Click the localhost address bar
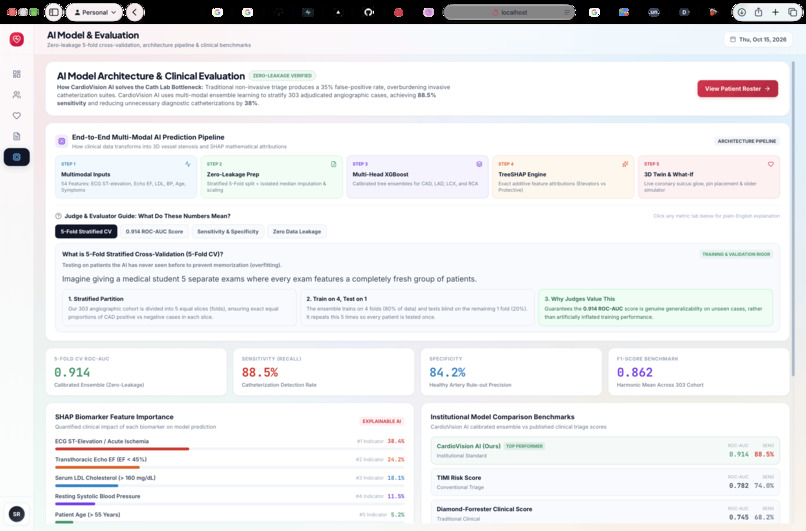The width and height of the screenshot is (806, 531). (x=509, y=12)
